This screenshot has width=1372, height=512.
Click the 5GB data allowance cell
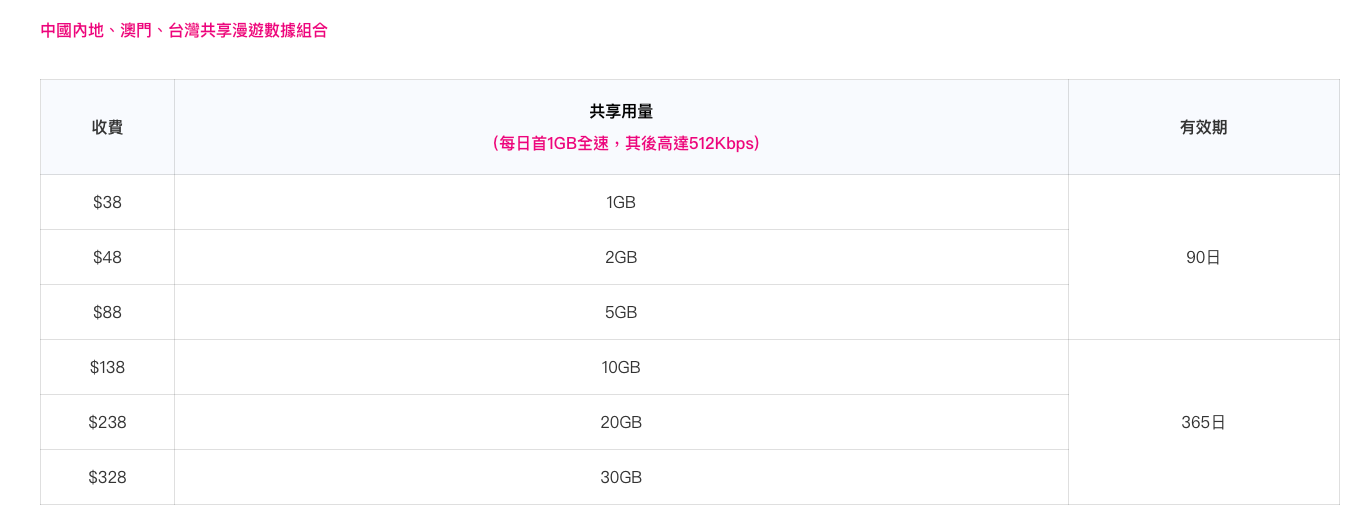(621, 312)
